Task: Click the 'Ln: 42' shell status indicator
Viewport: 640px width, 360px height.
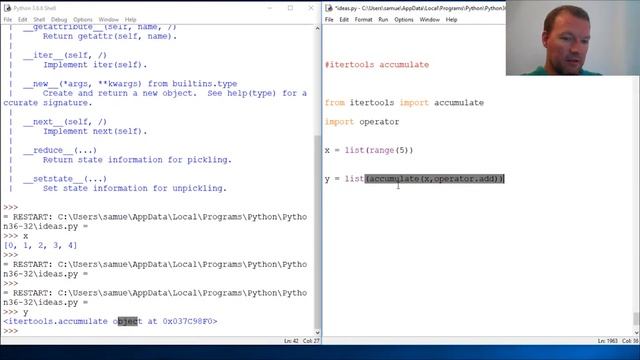Action: (x=291, y=341)
